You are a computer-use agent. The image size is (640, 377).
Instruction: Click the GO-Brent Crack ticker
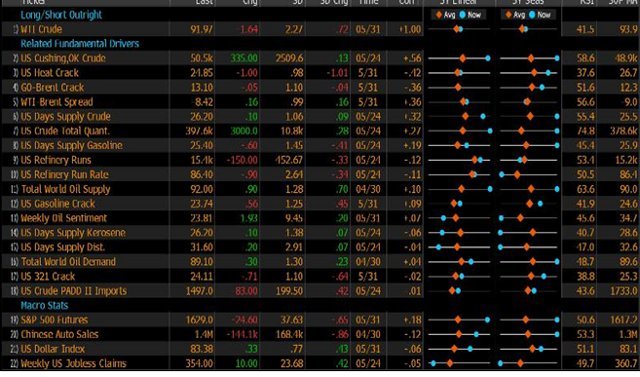pos(52,87)
